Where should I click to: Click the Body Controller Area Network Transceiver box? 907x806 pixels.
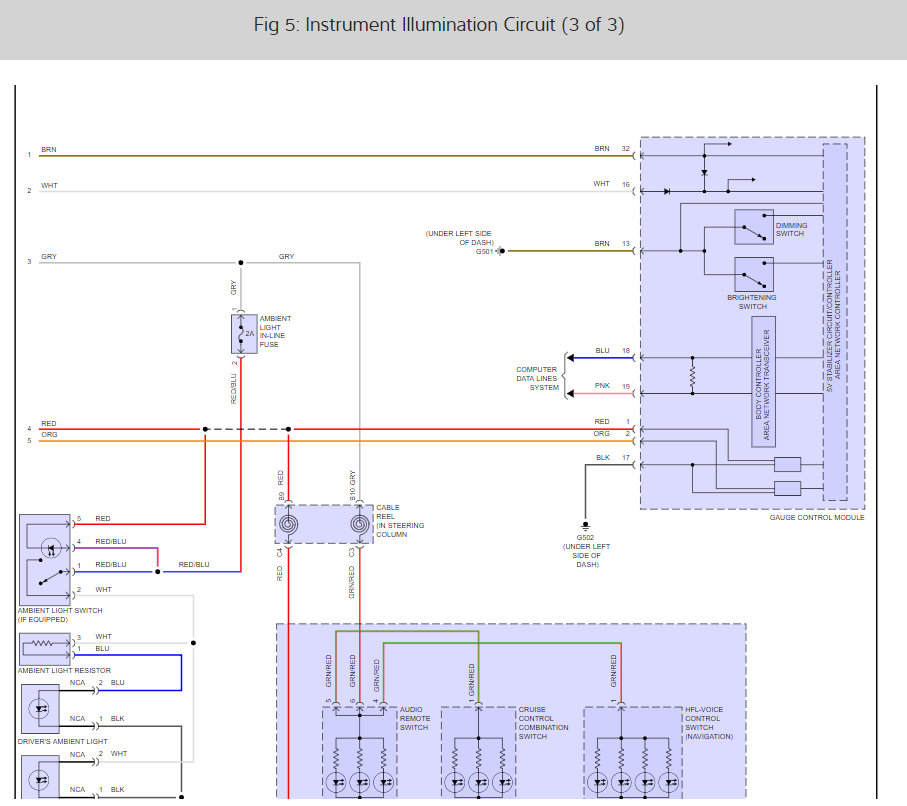pos(763,382)
